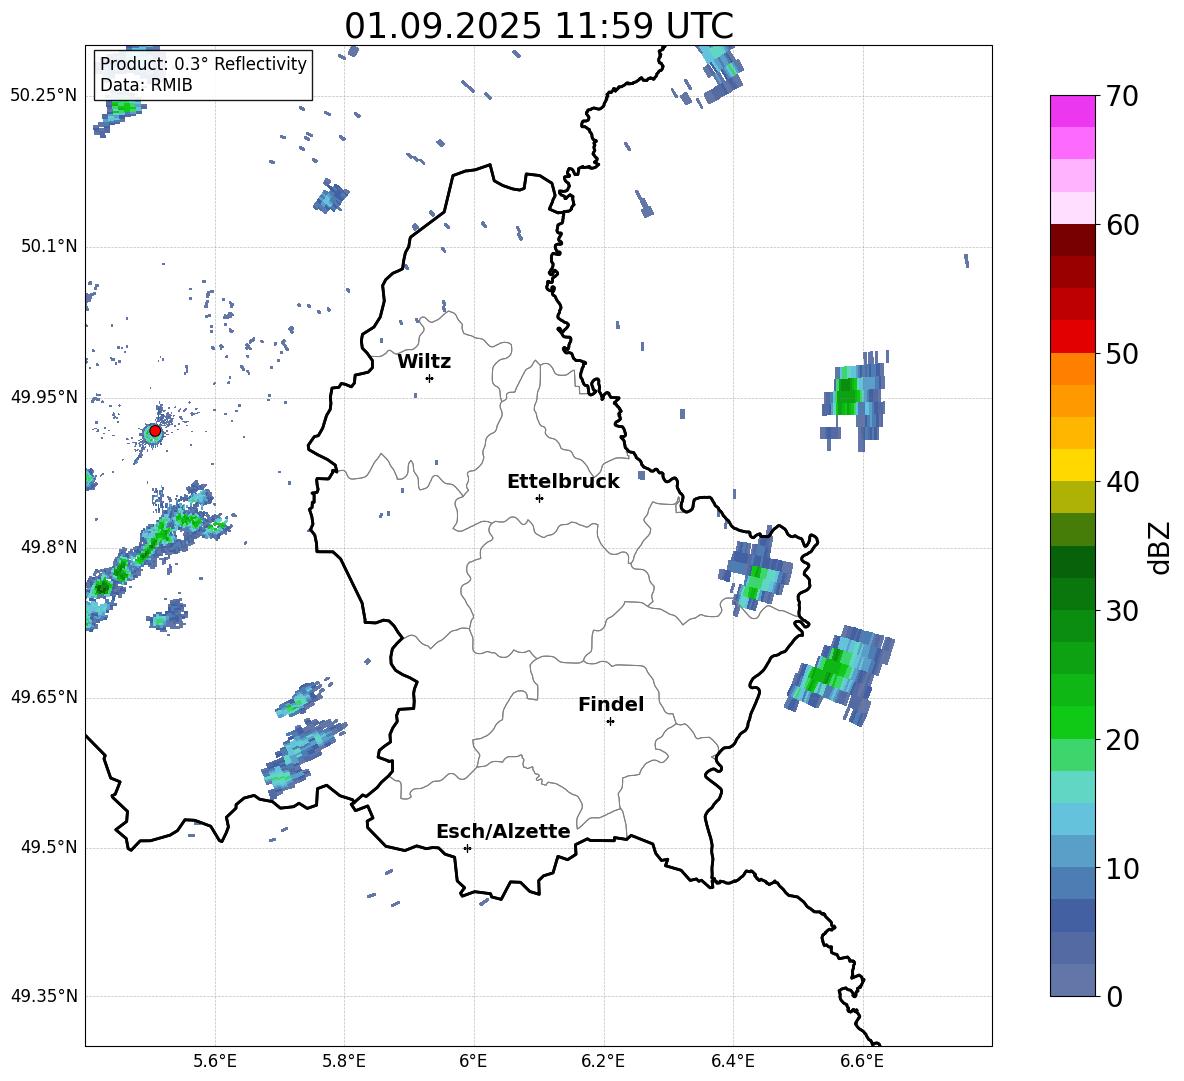The height and width of the screenshot is (1081, 1184).
Task: Click the colorbar label 70
Action: [1122, 97]
